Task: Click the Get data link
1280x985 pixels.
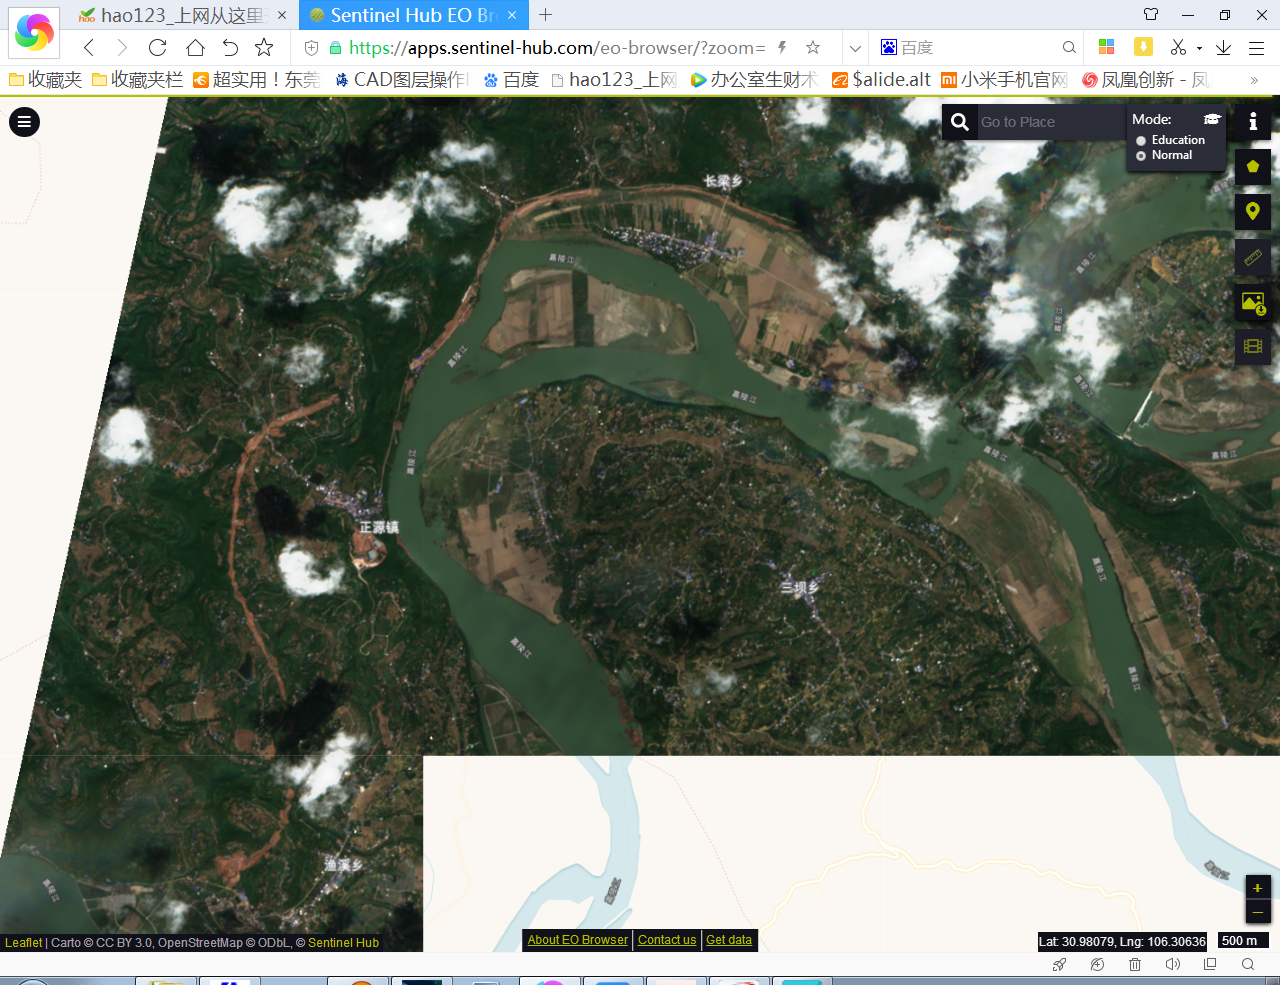Action: click(729, 940)
